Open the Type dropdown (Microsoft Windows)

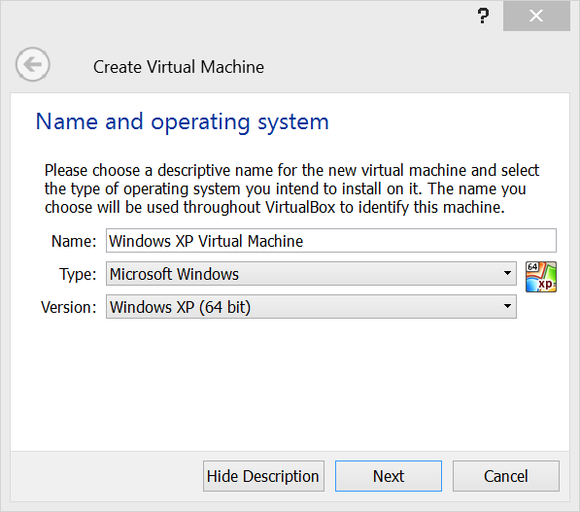[311, 274]
